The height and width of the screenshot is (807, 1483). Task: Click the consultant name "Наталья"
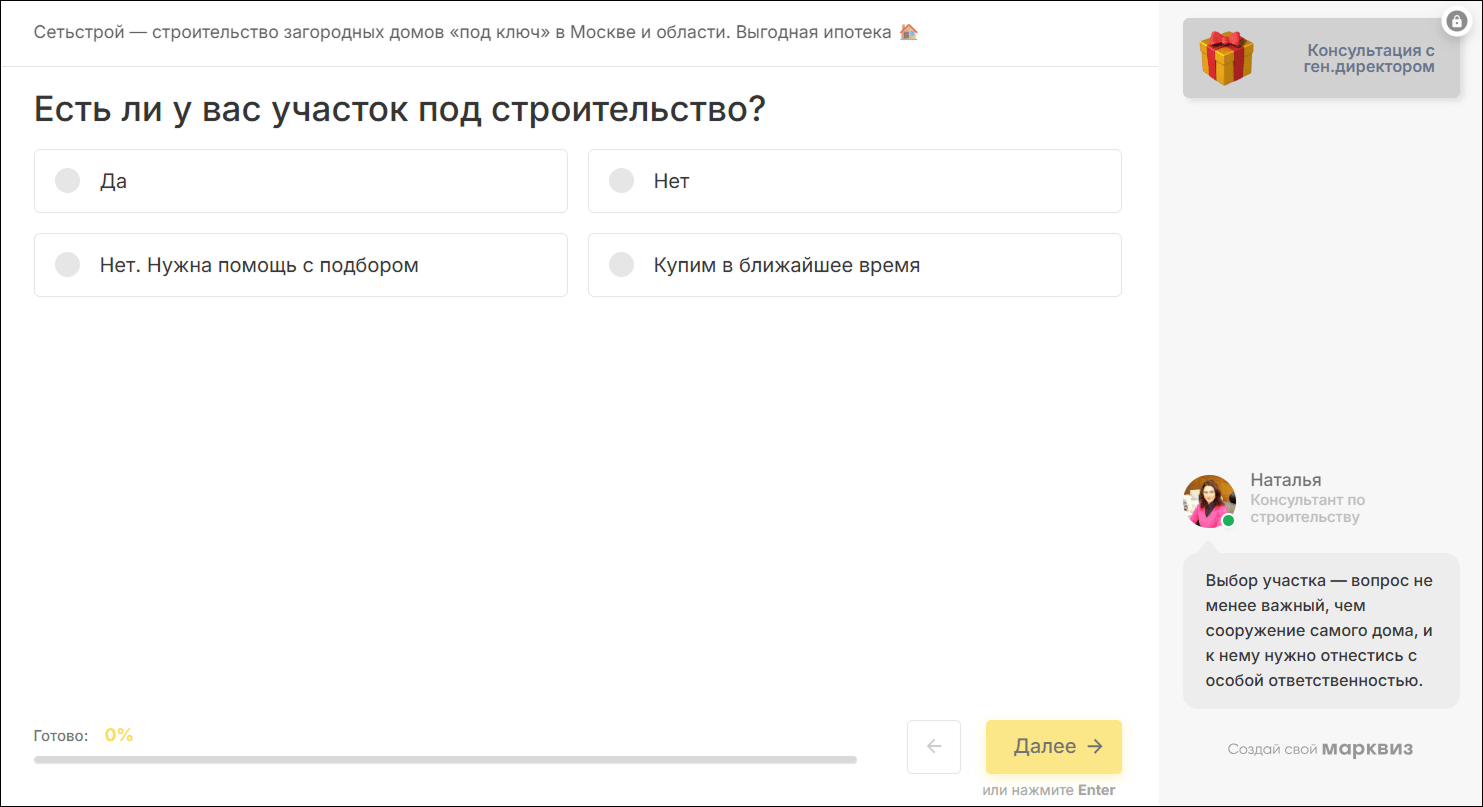1285,480
